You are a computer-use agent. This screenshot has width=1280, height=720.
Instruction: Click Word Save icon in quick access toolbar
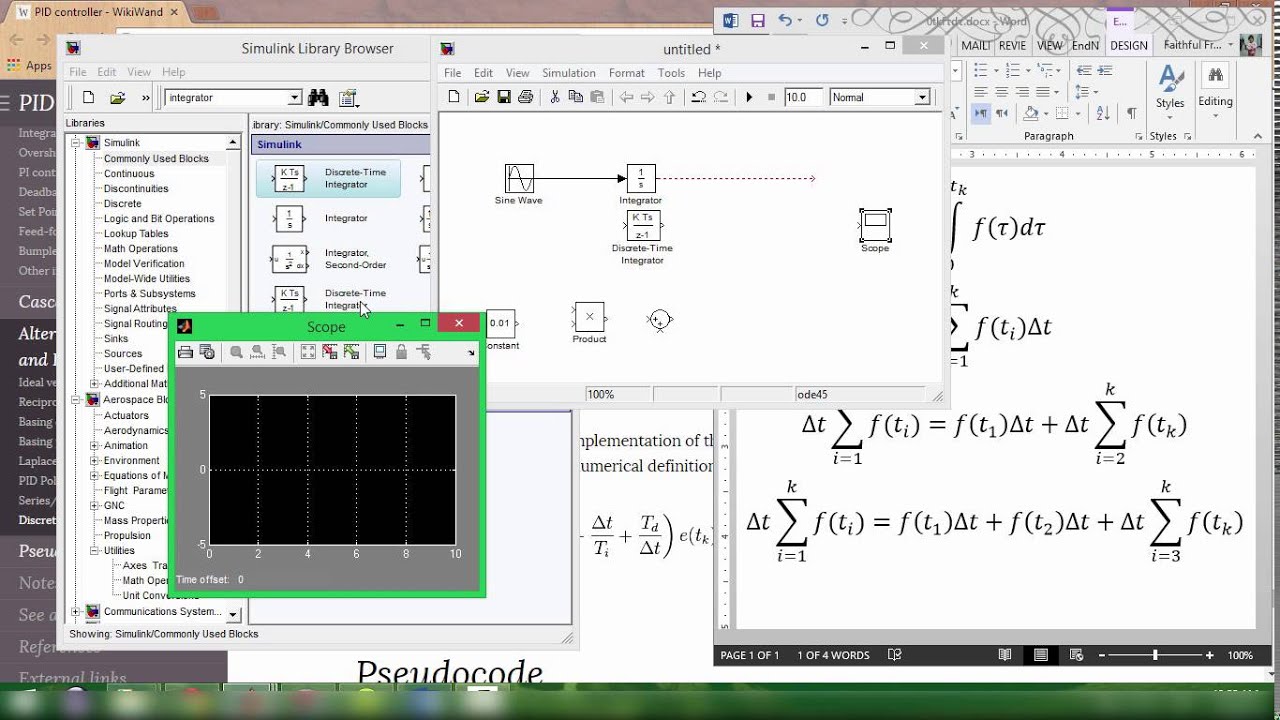tap(757, 20)
